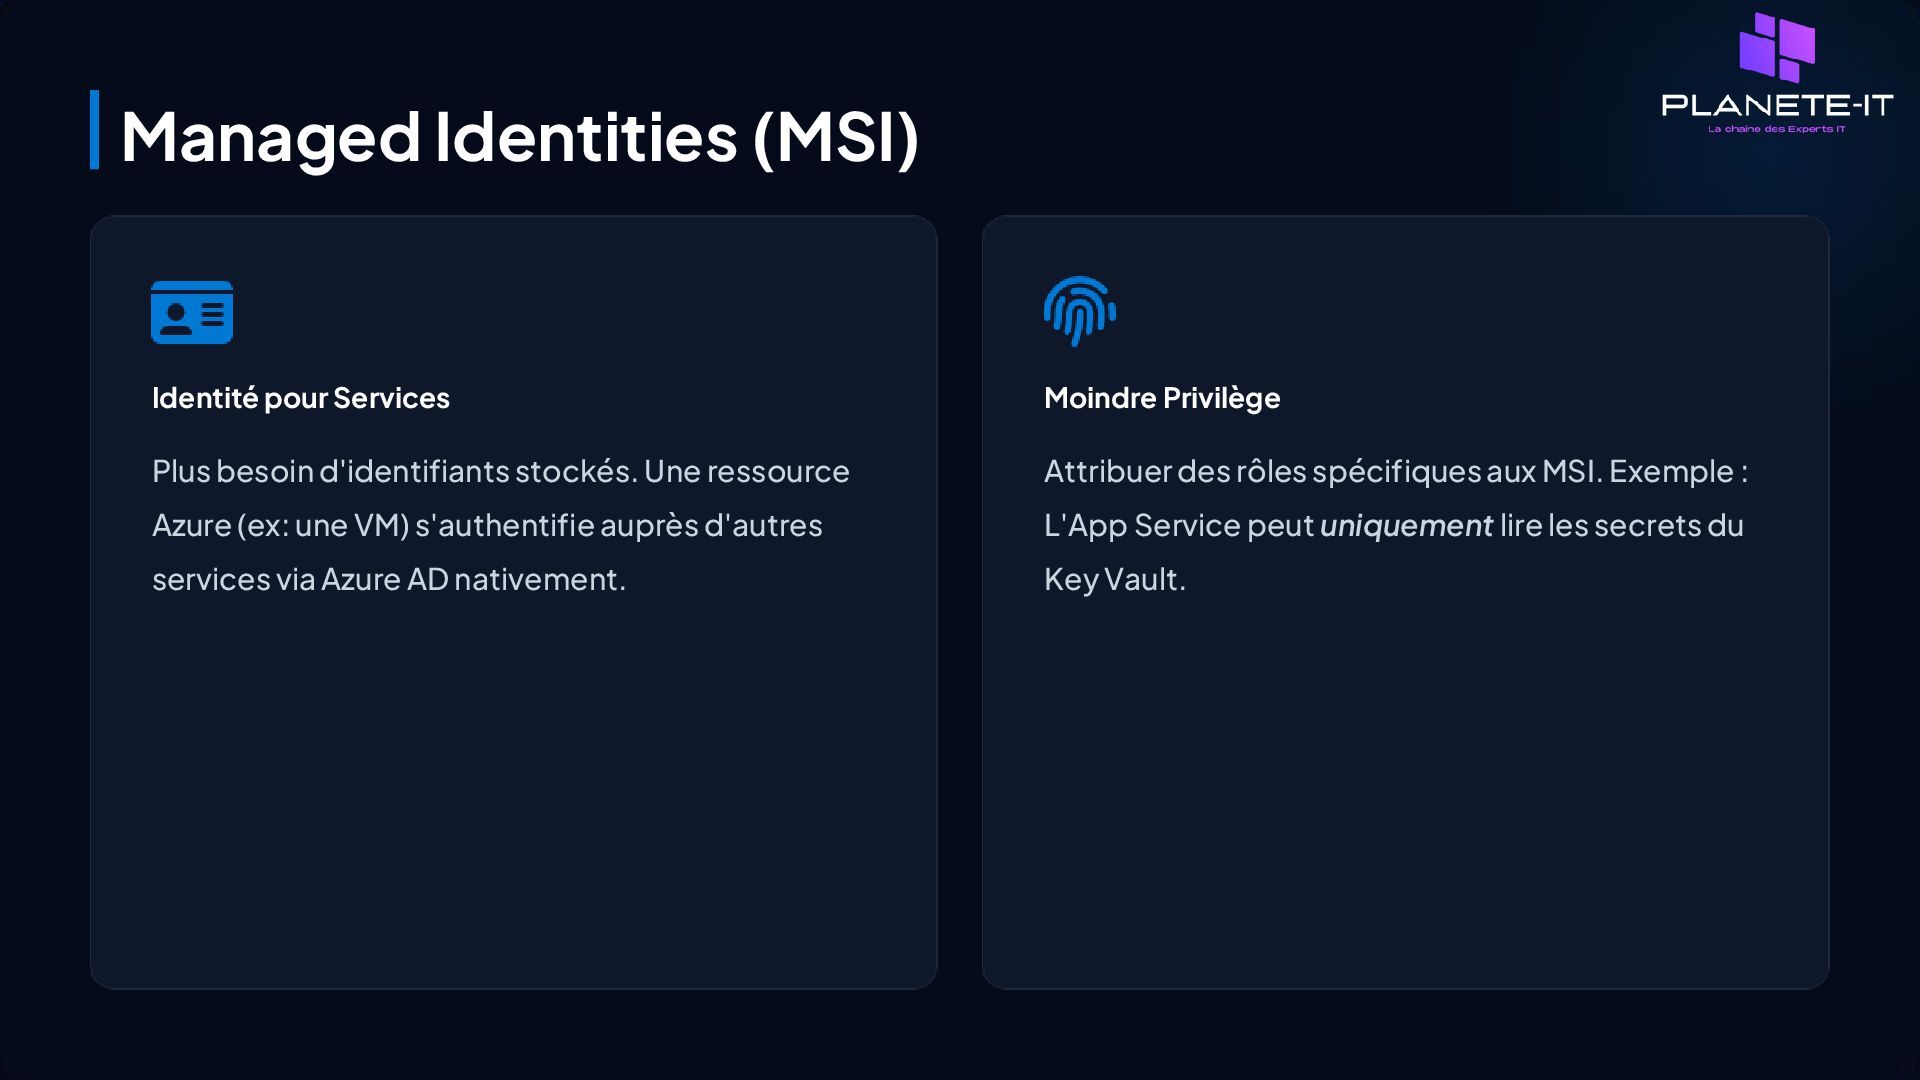This screenshot has height=1080, width=1920.
Task: Click the 'Identité pour Services' heading
Action: tap(301, 398)
